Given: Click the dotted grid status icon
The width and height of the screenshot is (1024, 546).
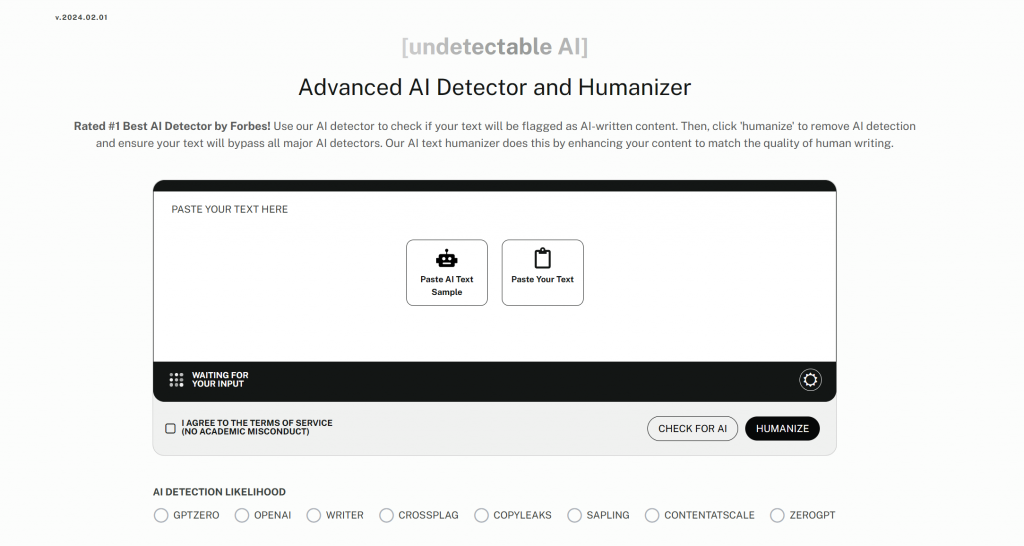Looking at the screenshot, I should point(176,380).
